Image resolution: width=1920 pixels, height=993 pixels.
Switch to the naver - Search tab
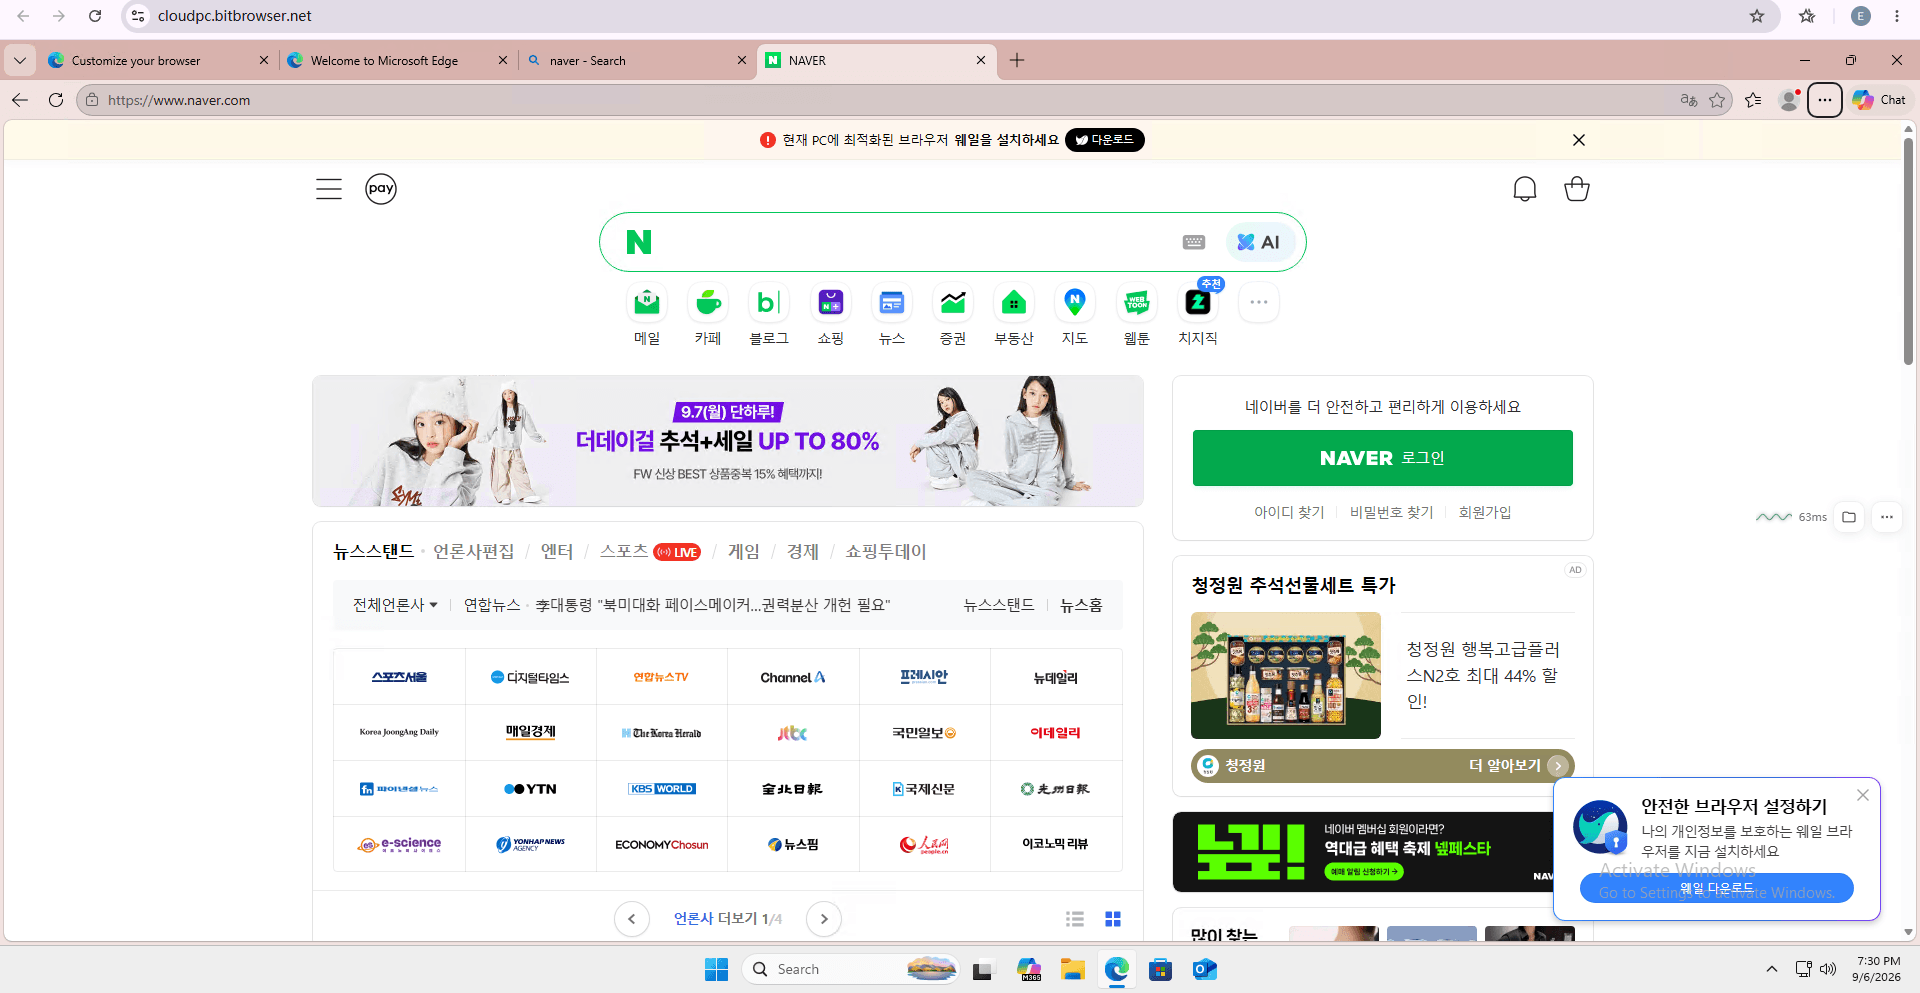click(638, 60)
